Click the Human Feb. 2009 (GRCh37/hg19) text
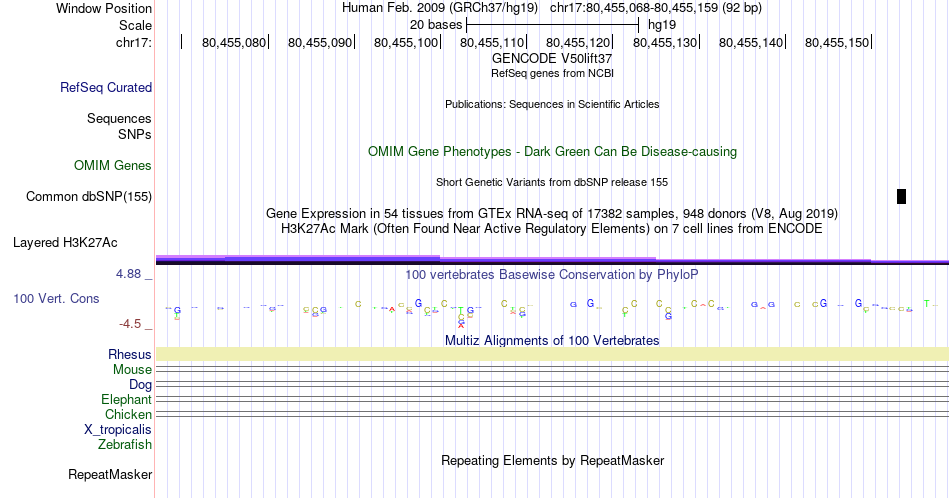This screenshot has width=950, height=498. point(440,8)
